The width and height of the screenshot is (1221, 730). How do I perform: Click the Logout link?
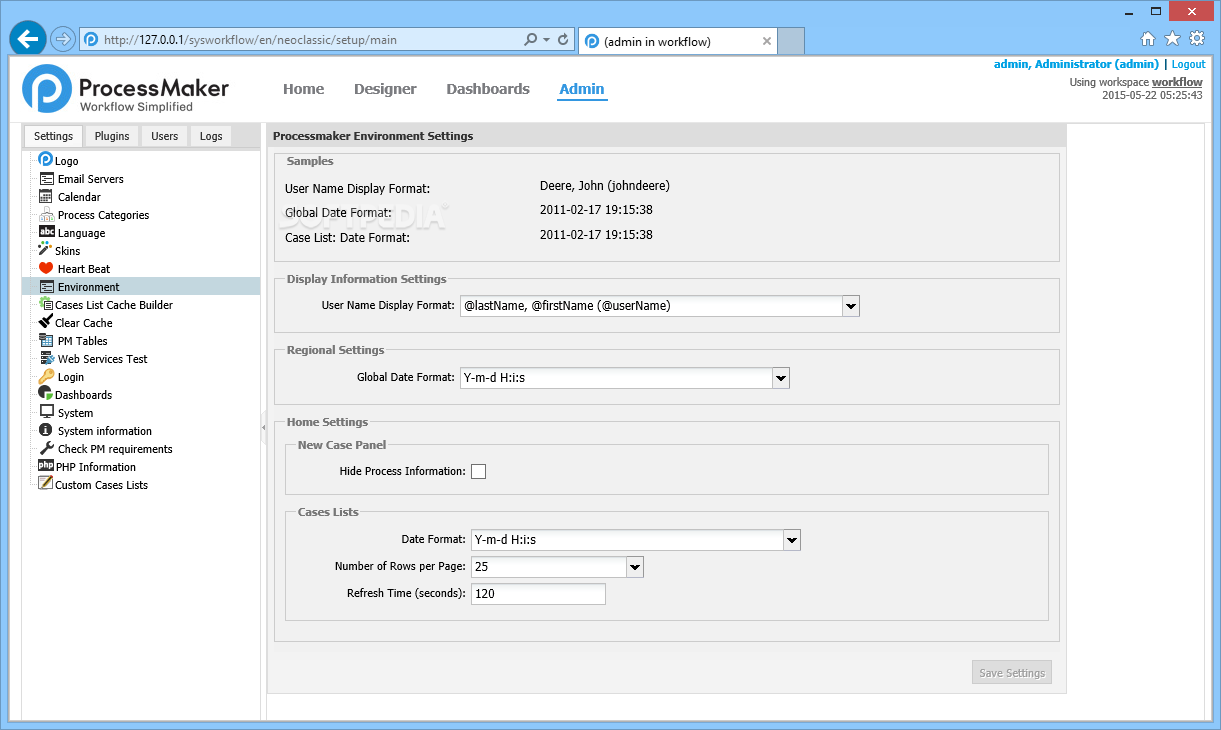tap(1189, 64)
